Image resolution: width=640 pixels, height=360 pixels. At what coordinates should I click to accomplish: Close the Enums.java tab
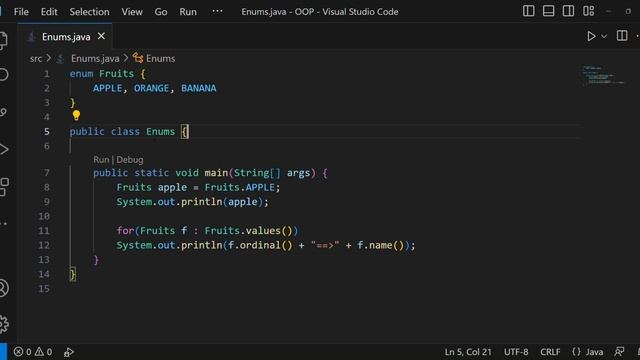(x=101, y=36)
